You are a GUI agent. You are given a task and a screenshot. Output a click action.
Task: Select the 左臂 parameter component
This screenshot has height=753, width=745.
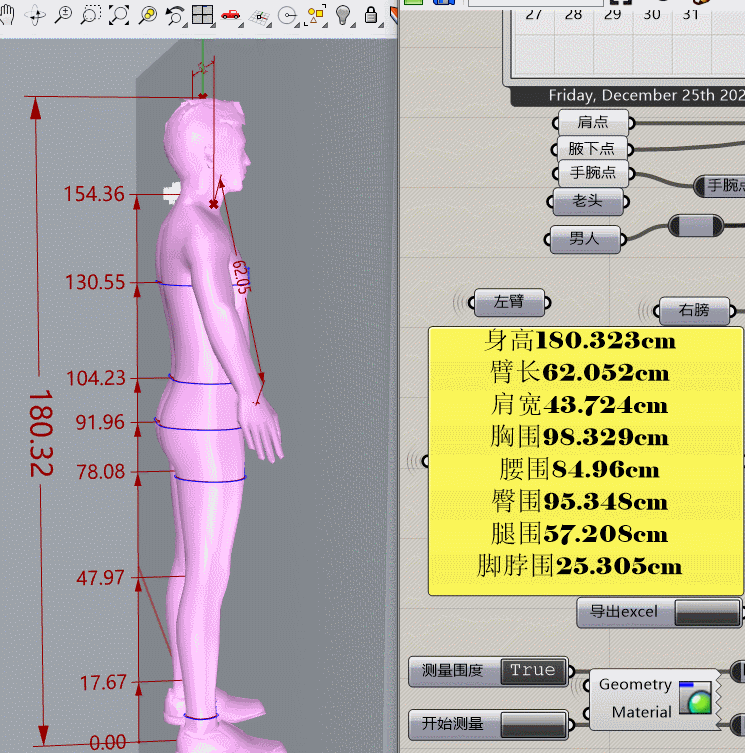tap(509, 303)
